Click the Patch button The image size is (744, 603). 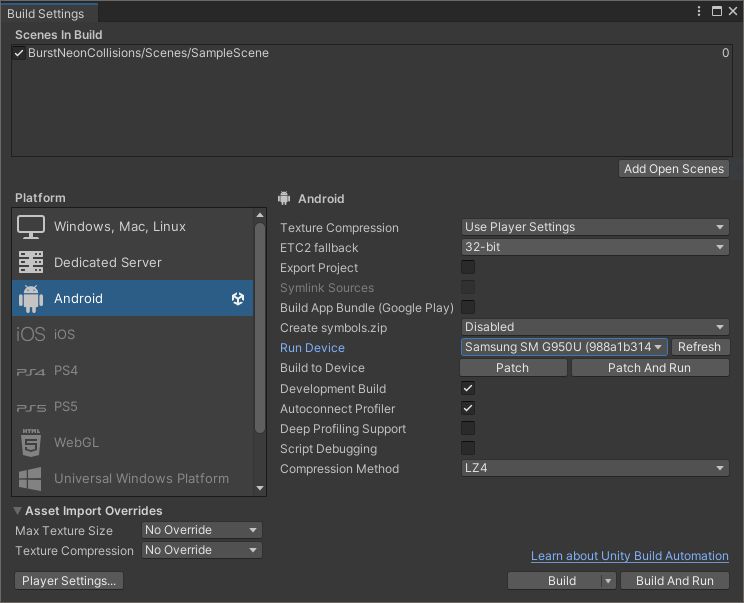[x=513, y=368]
